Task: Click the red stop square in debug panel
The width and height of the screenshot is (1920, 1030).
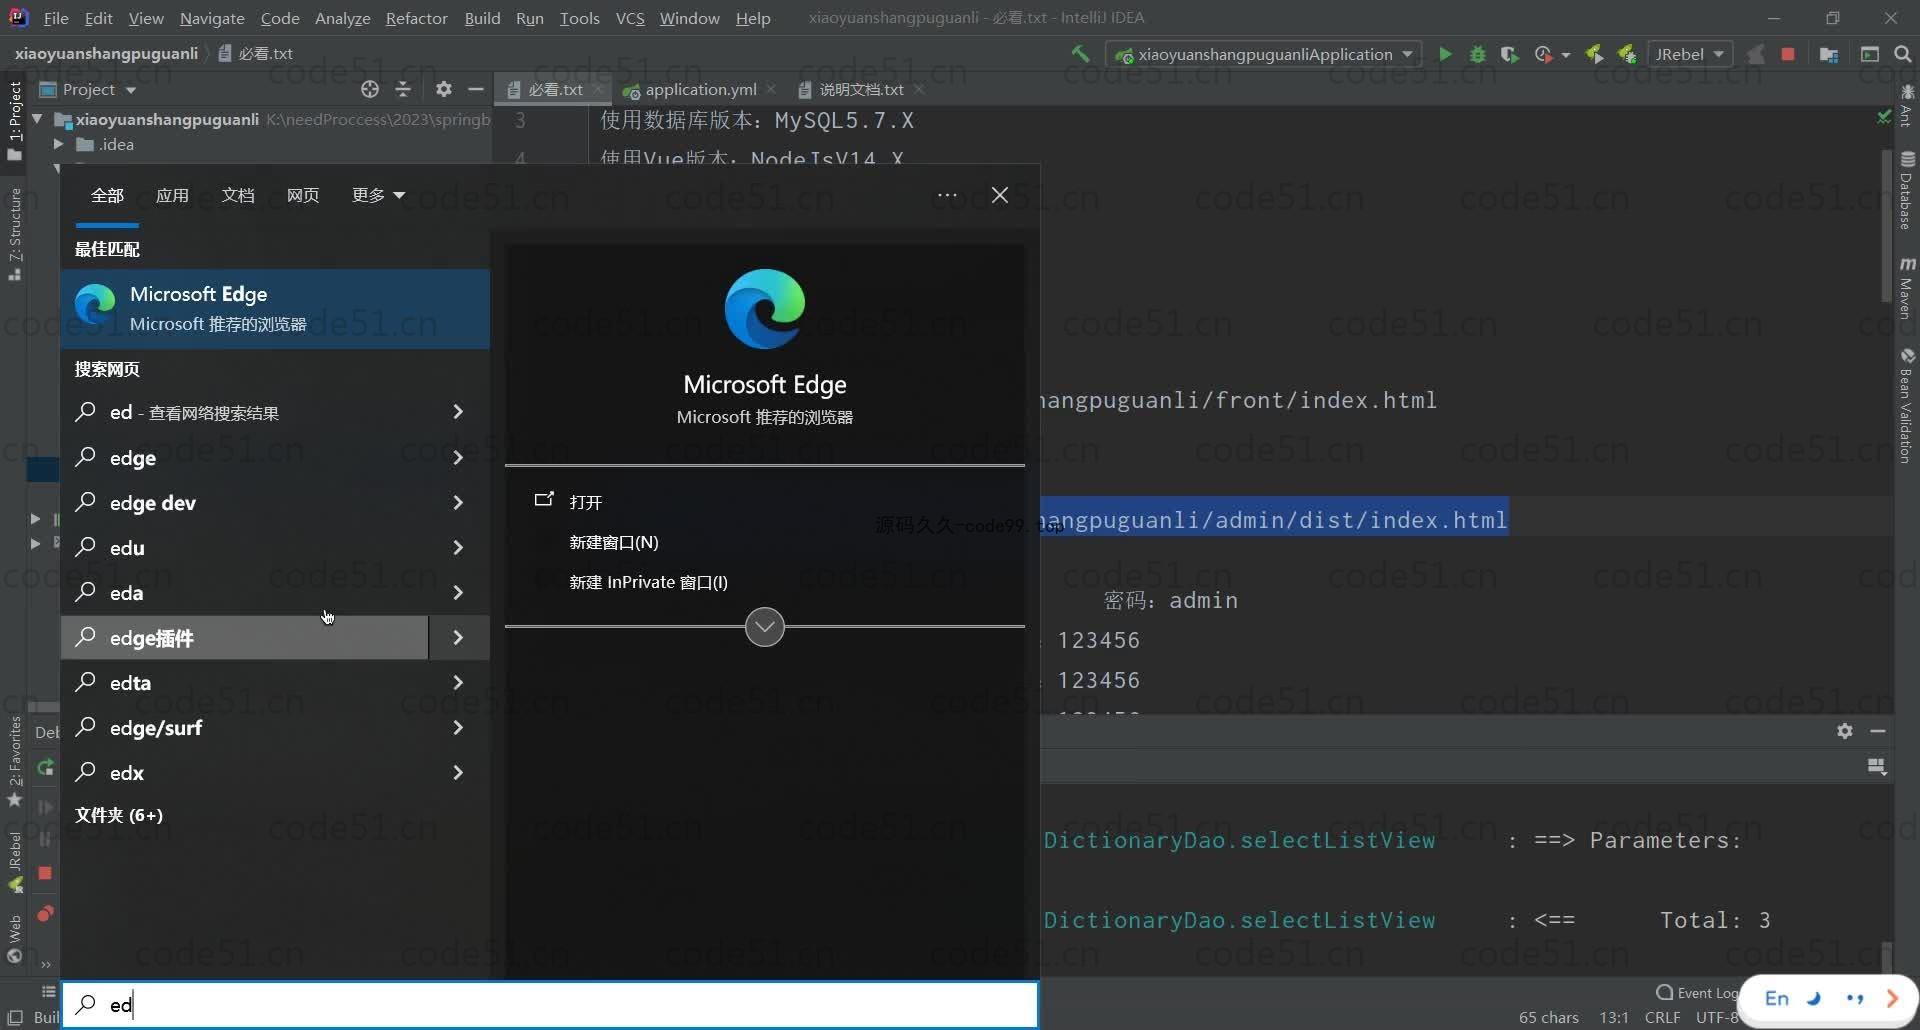Action: click(45, 873)
